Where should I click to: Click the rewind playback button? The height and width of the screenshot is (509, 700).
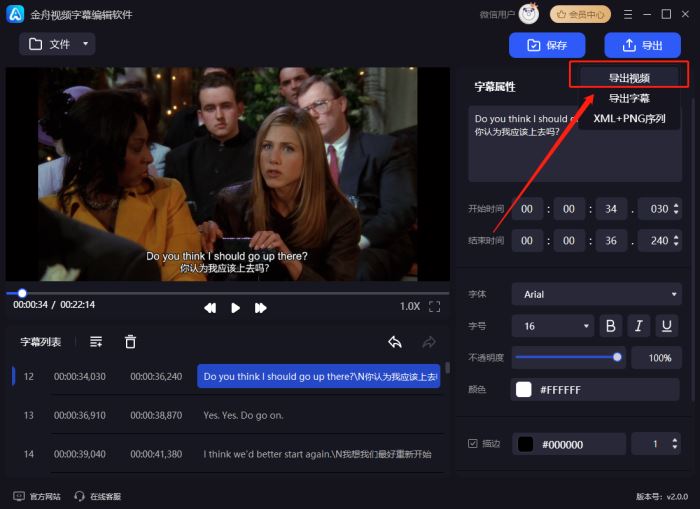pyautogui.click(x=210, y=308)
